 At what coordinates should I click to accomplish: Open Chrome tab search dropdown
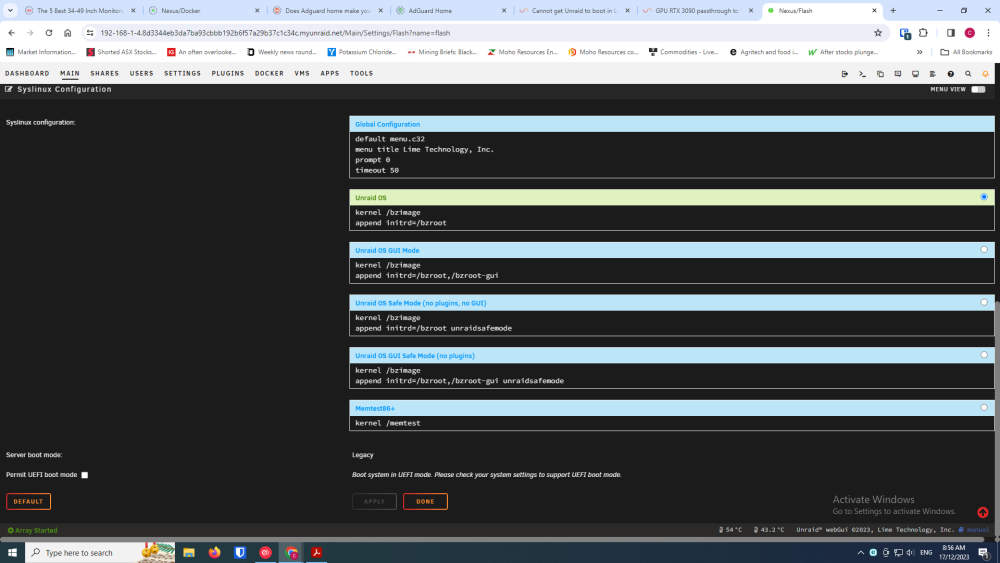point(10,10)
